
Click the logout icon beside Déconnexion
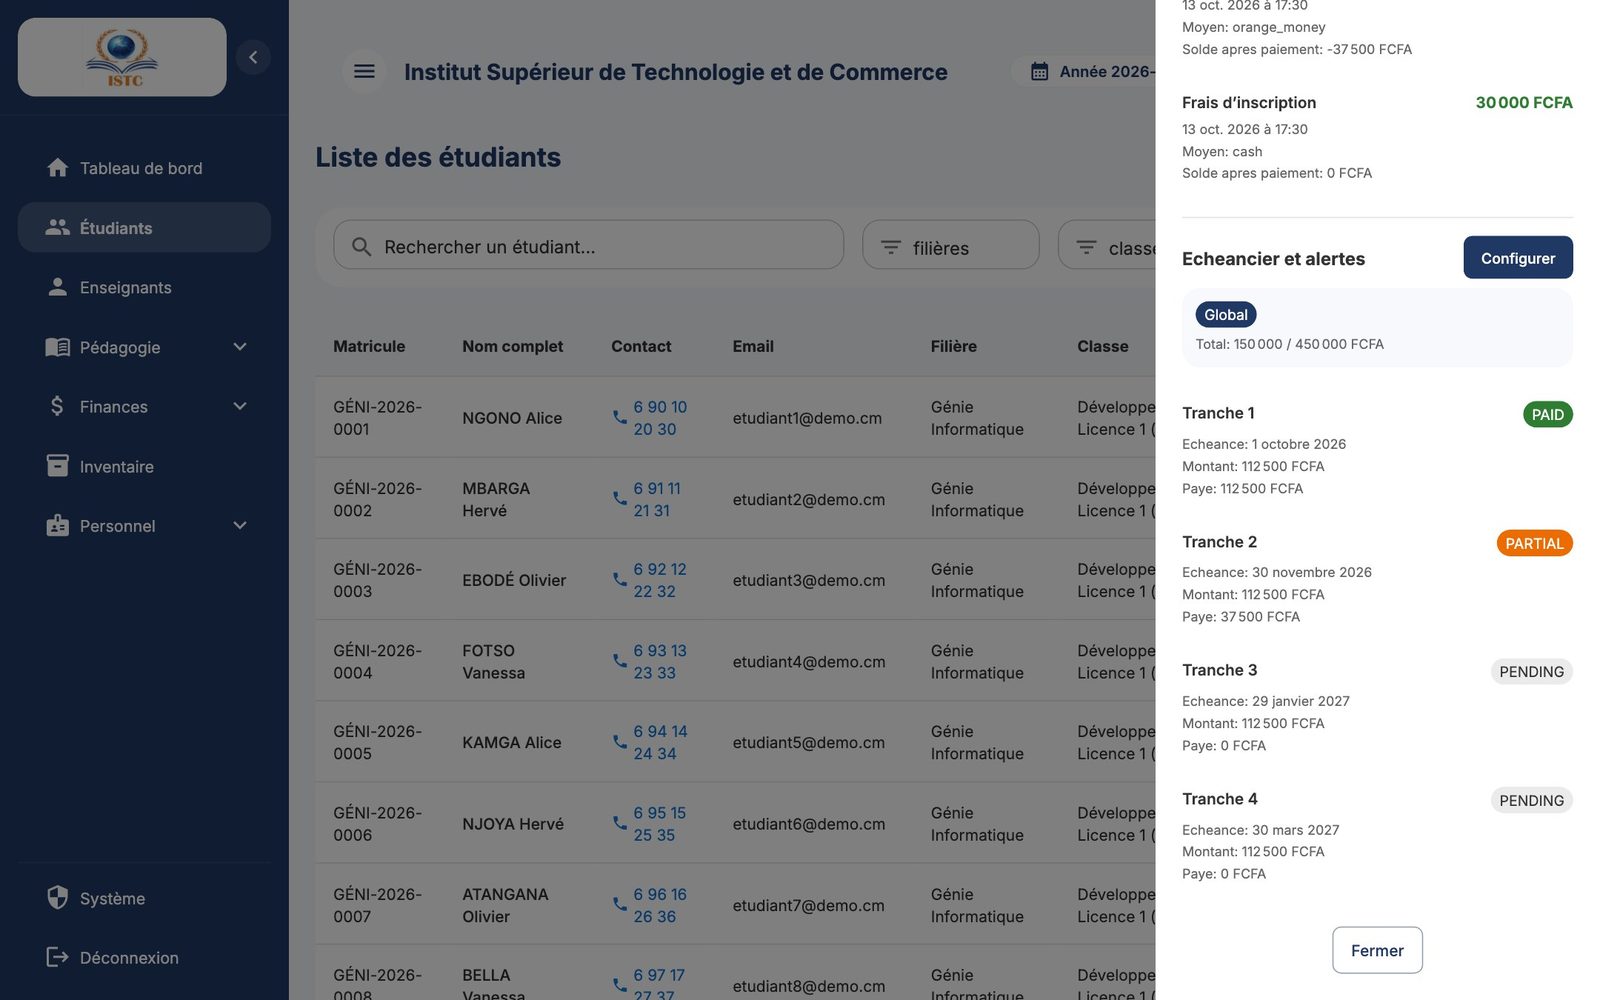click(x=58, y=957)
